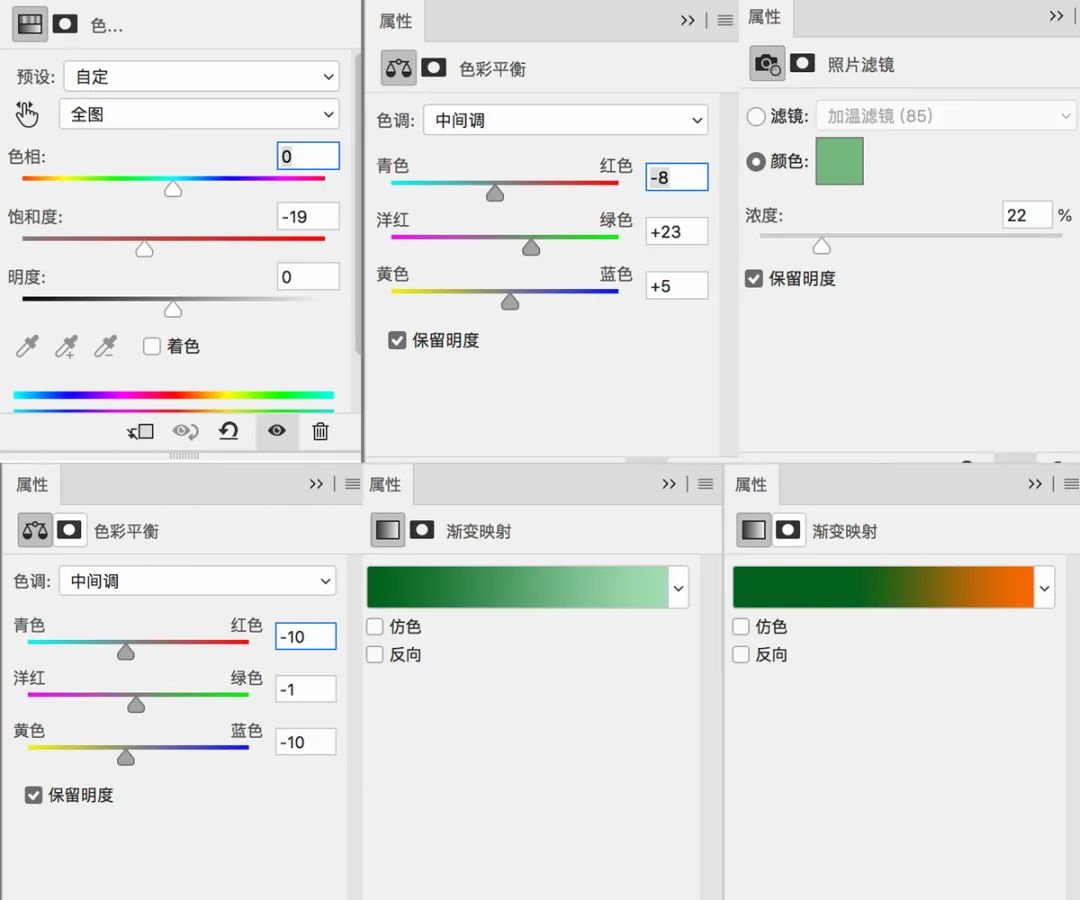Expand the green-to-orange gradient picker dropdown

click(1045, 589)
